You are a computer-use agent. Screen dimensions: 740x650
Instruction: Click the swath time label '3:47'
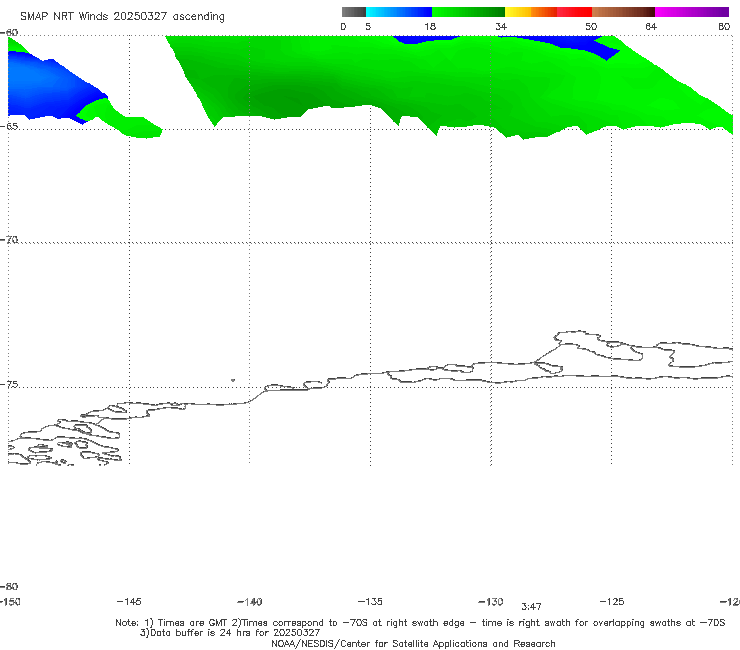531,607
